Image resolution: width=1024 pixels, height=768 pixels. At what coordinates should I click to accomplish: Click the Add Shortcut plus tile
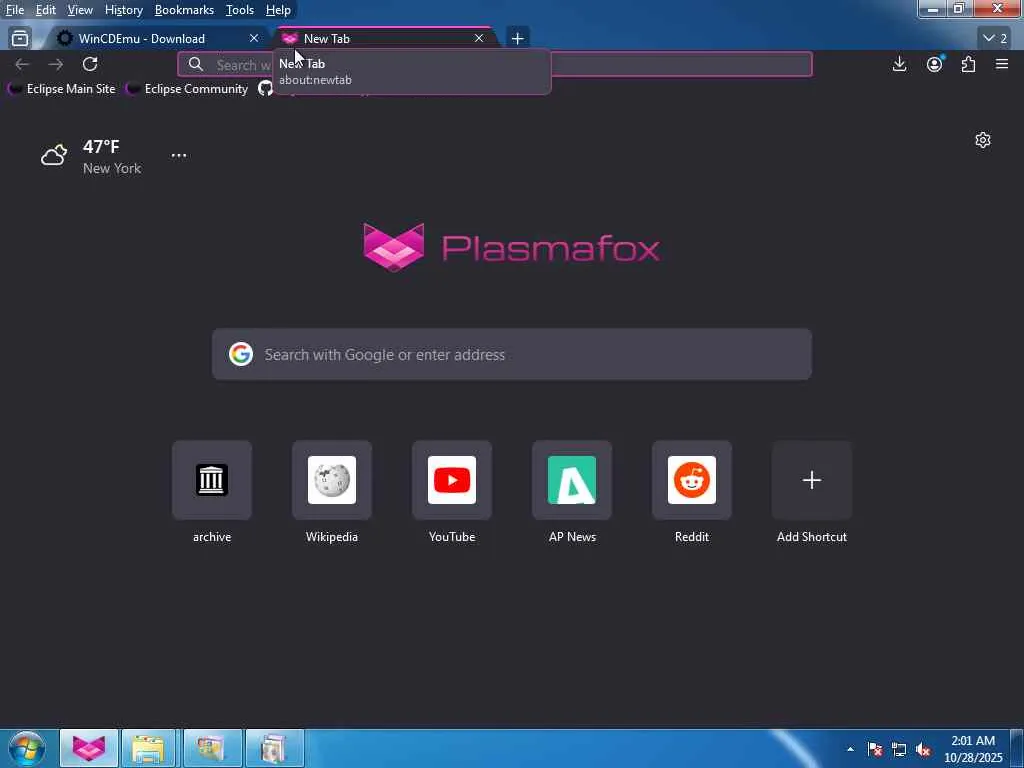click(812, 480)
